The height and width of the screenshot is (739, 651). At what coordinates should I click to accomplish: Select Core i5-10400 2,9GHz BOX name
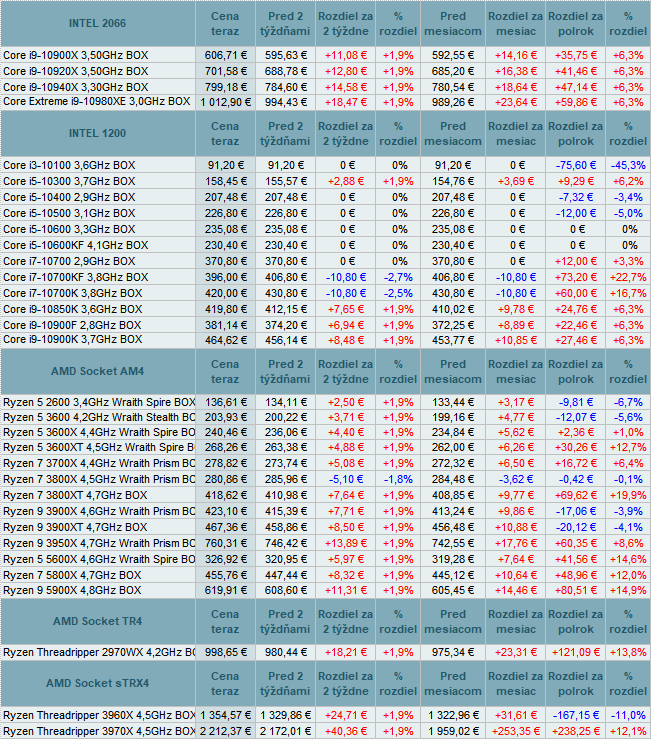pos(69,197)
